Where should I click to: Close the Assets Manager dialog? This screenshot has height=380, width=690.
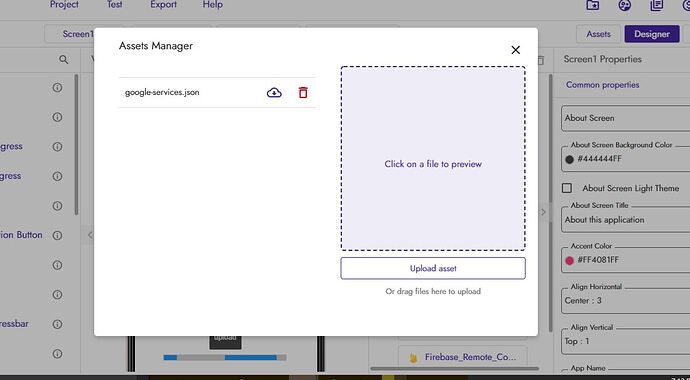click(x=515, y=50)
